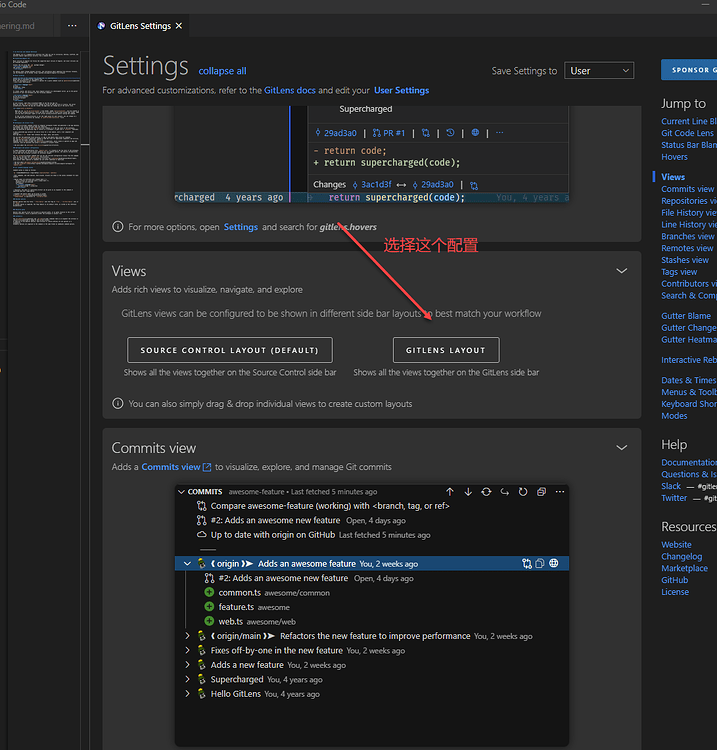Jump to Commits view in sidebar
Image resolution: width=717 pixels, height=750 pixels.
coord(688,189)
